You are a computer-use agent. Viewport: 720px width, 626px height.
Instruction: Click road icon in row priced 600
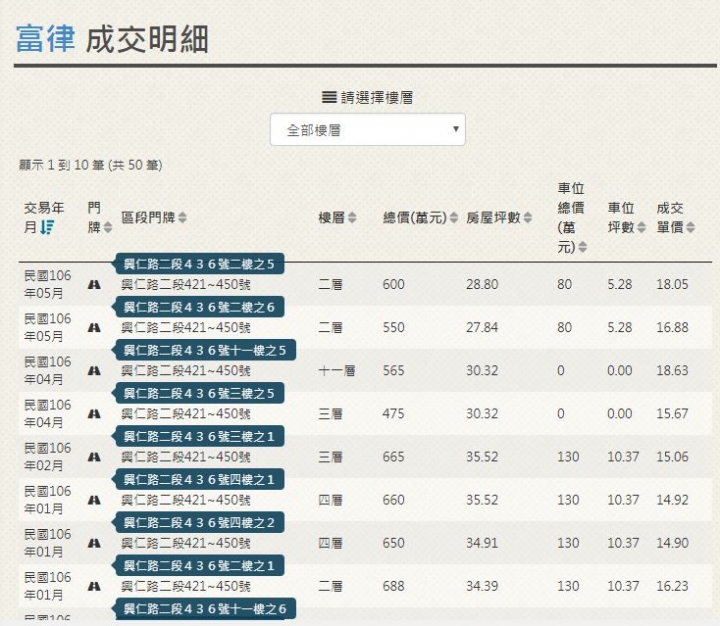[94, 285]
